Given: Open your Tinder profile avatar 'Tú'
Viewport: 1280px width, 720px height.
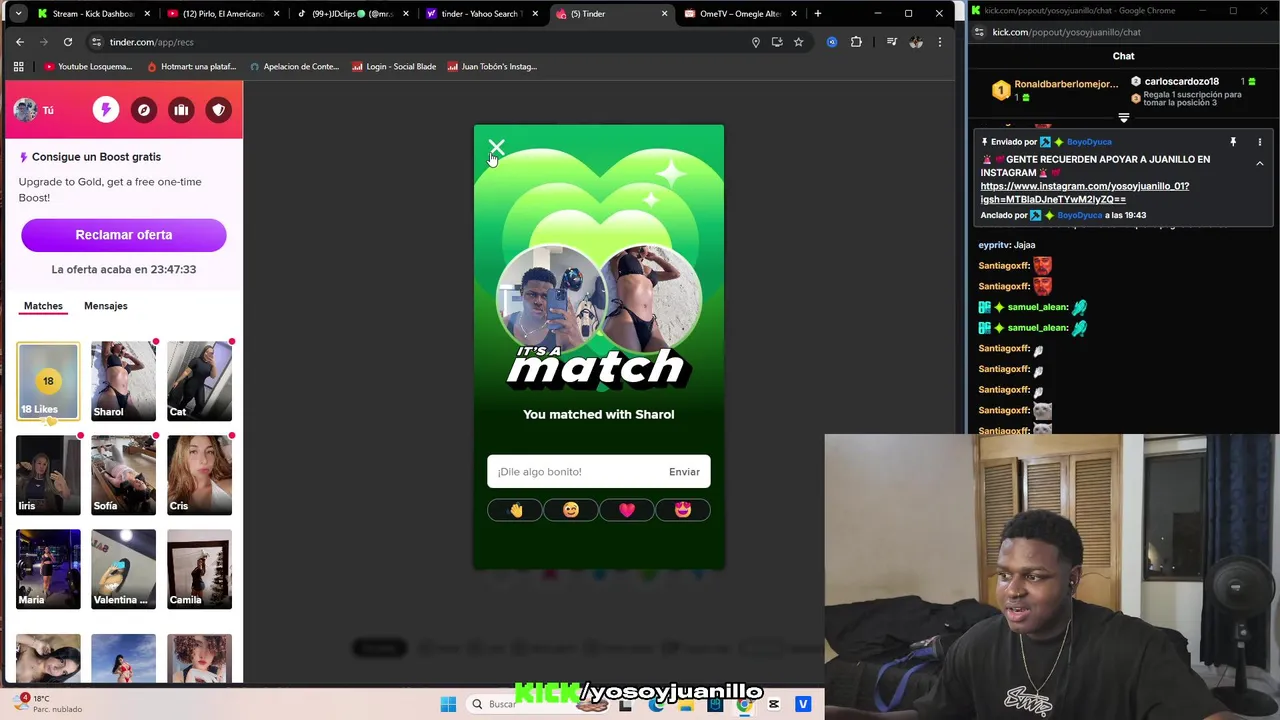Looking at the screenshot, I should coord(34,110).
